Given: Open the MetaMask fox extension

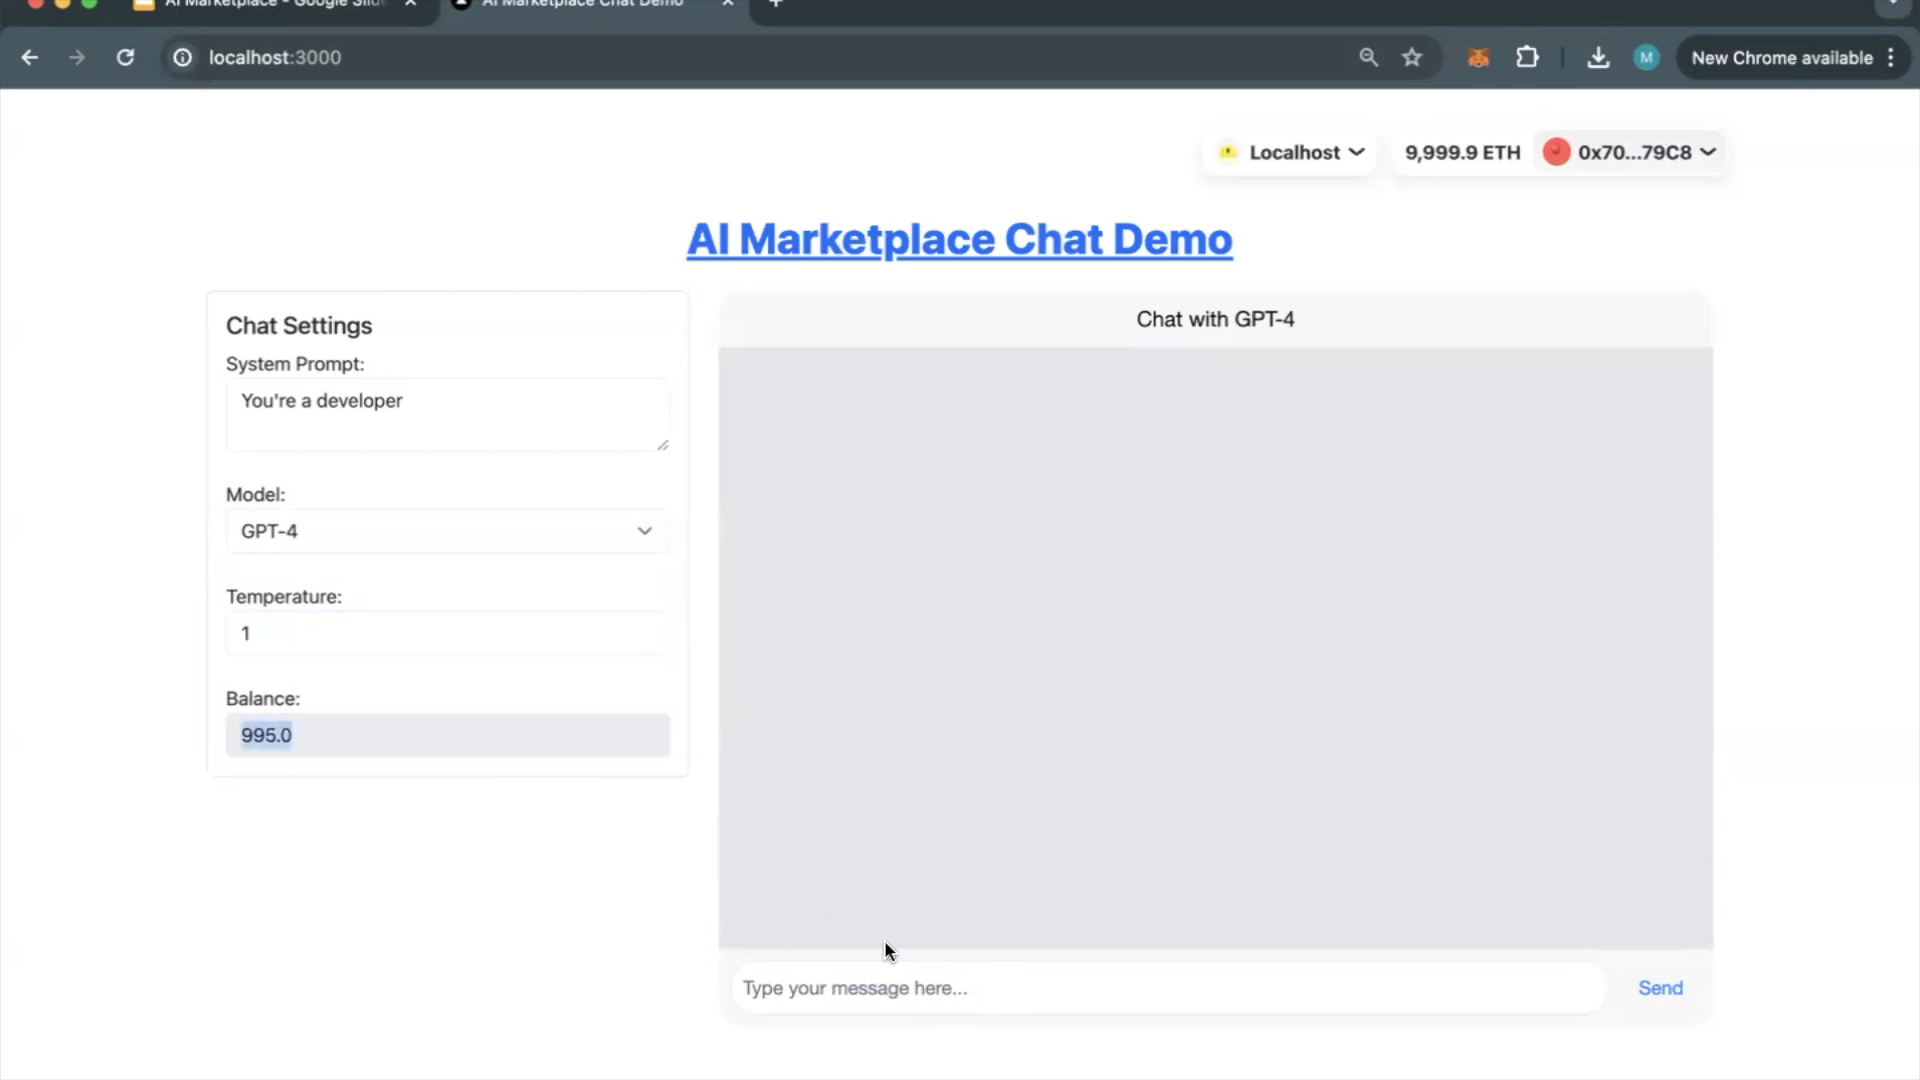Looking at the screenshot, I should pyautogui.click(x=1478, y=57).
